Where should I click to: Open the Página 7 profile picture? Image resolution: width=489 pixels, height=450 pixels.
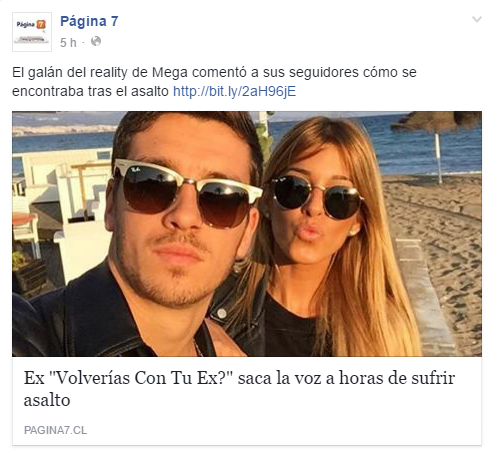[32, 32]
